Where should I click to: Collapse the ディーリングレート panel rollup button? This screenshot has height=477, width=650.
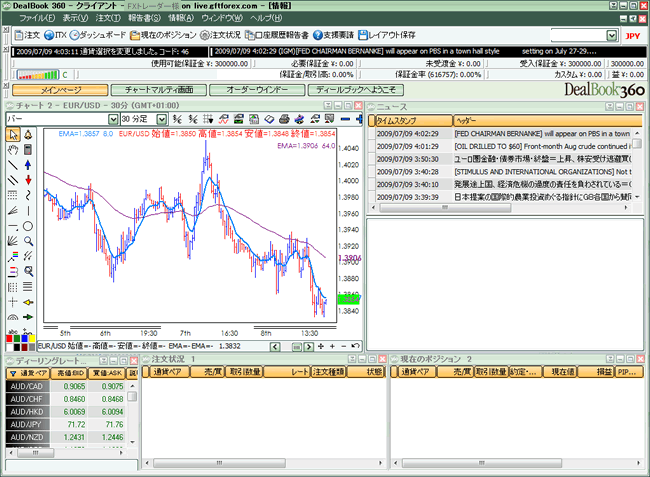point(104,361)
